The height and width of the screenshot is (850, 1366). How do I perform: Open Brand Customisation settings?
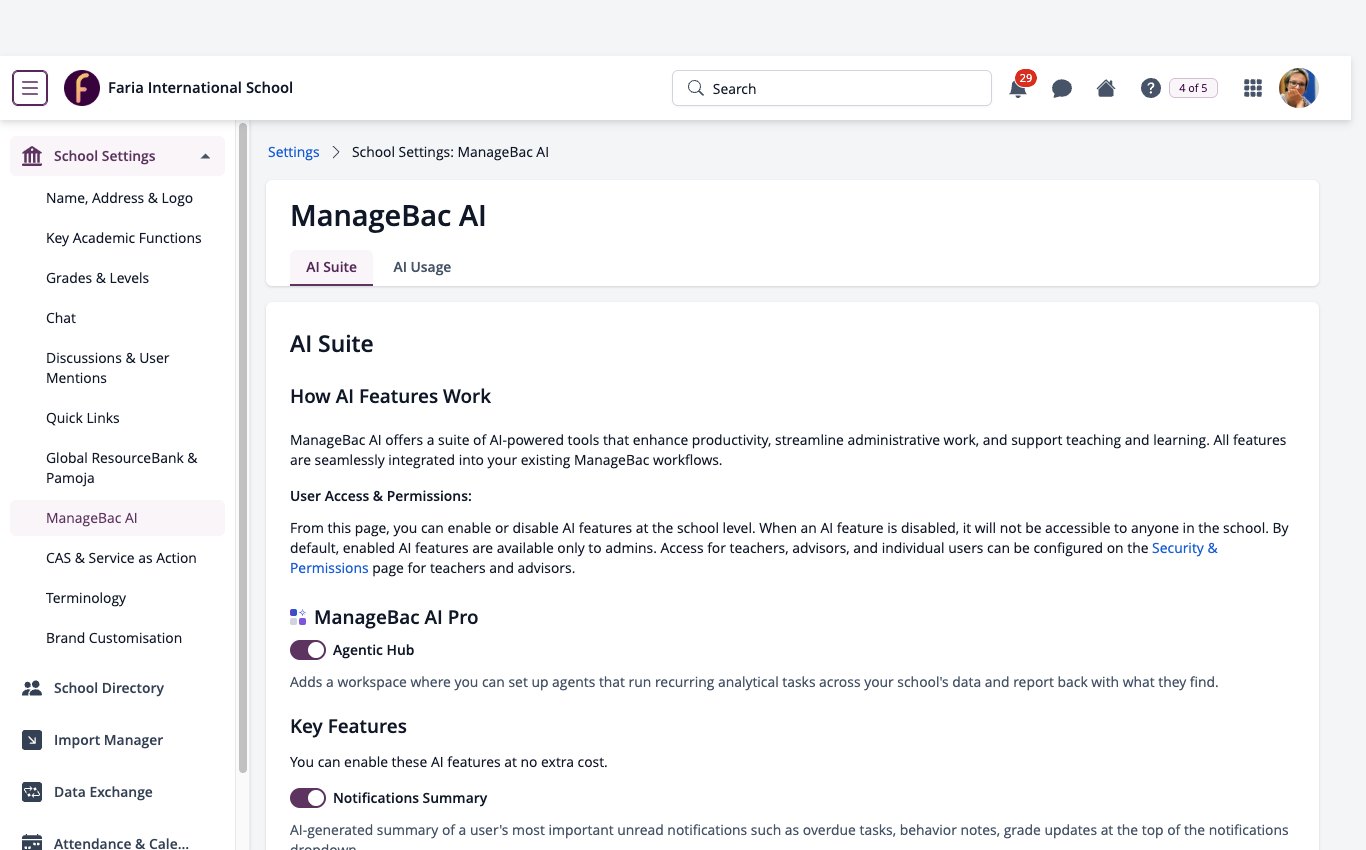(x=114, y=638)
